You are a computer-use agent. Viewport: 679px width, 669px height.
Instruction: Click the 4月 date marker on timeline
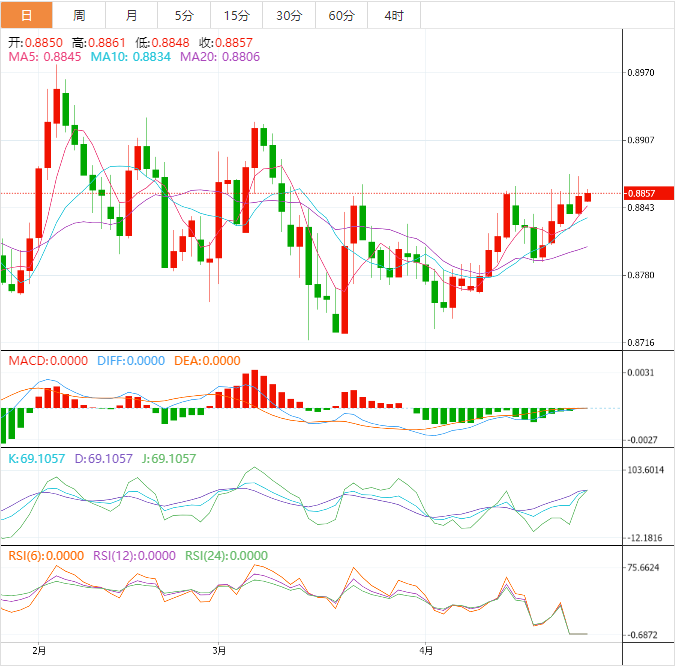click(x=426, y=650)
